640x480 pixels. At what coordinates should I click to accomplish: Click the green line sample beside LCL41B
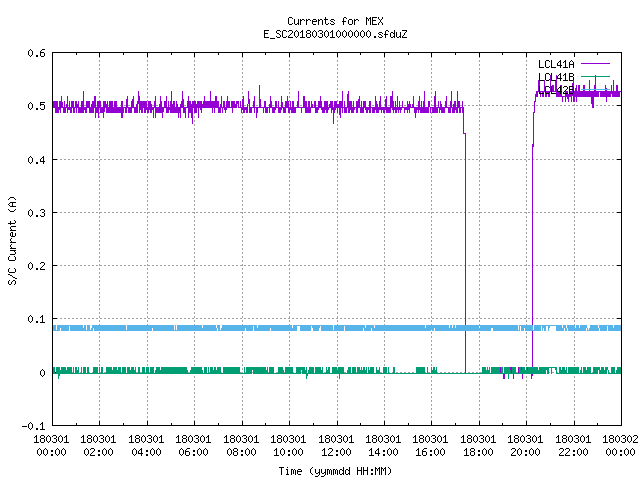click(x=595, y=76)
